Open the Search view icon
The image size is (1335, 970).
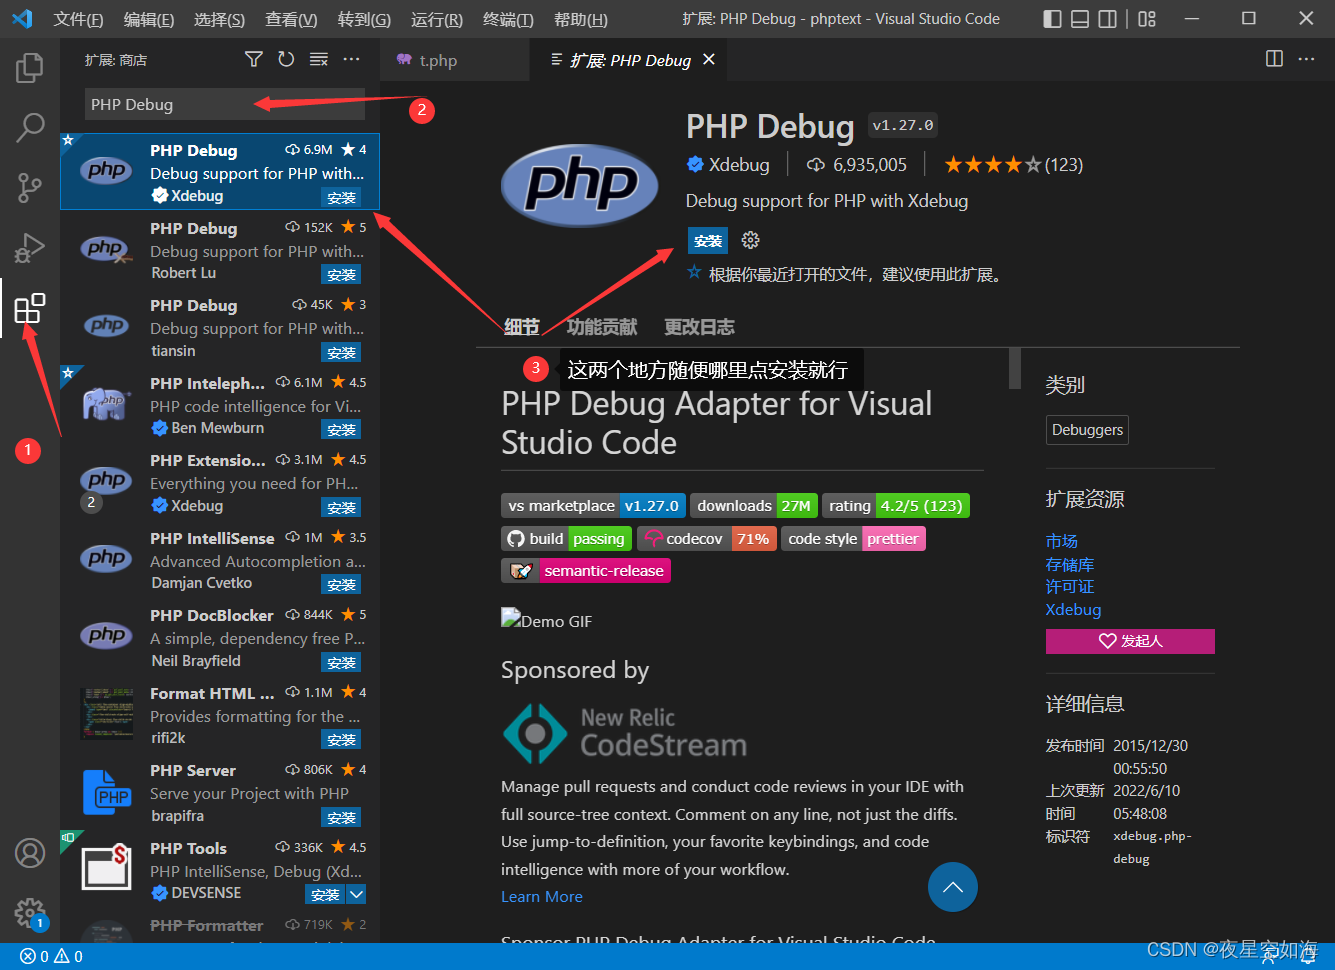[30, 127]
